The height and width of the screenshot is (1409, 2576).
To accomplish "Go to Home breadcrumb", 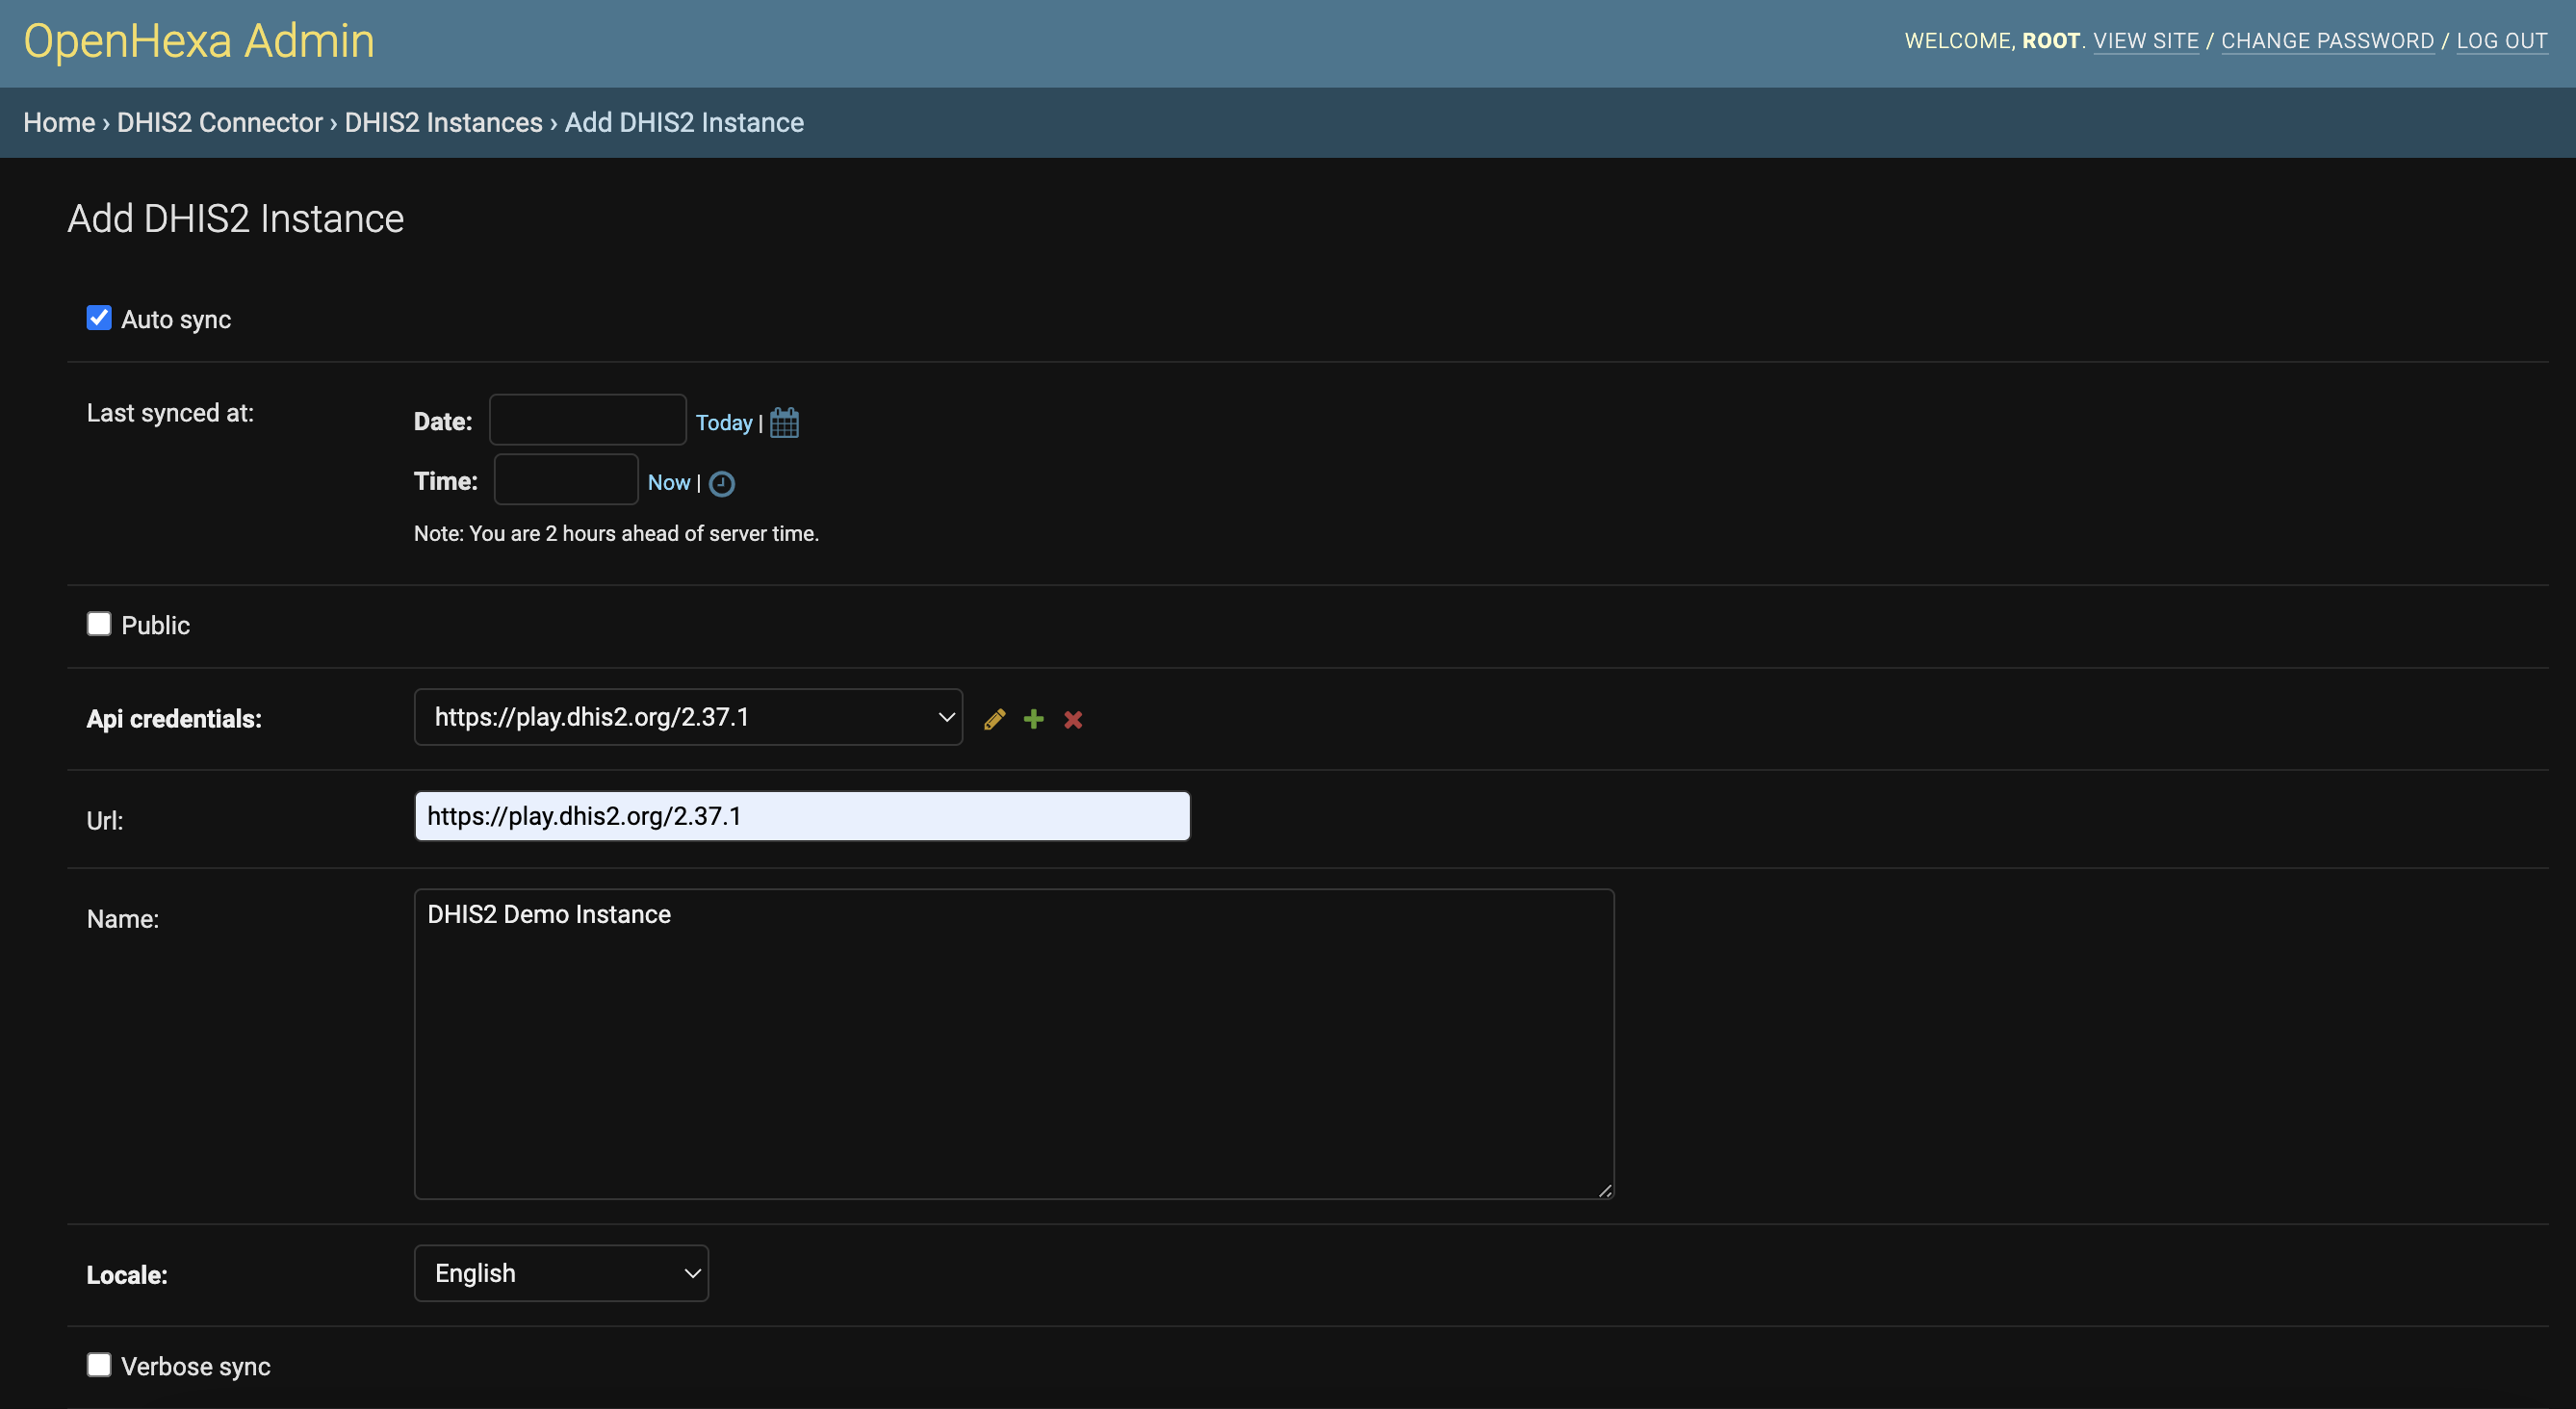I will pos(59,122).
